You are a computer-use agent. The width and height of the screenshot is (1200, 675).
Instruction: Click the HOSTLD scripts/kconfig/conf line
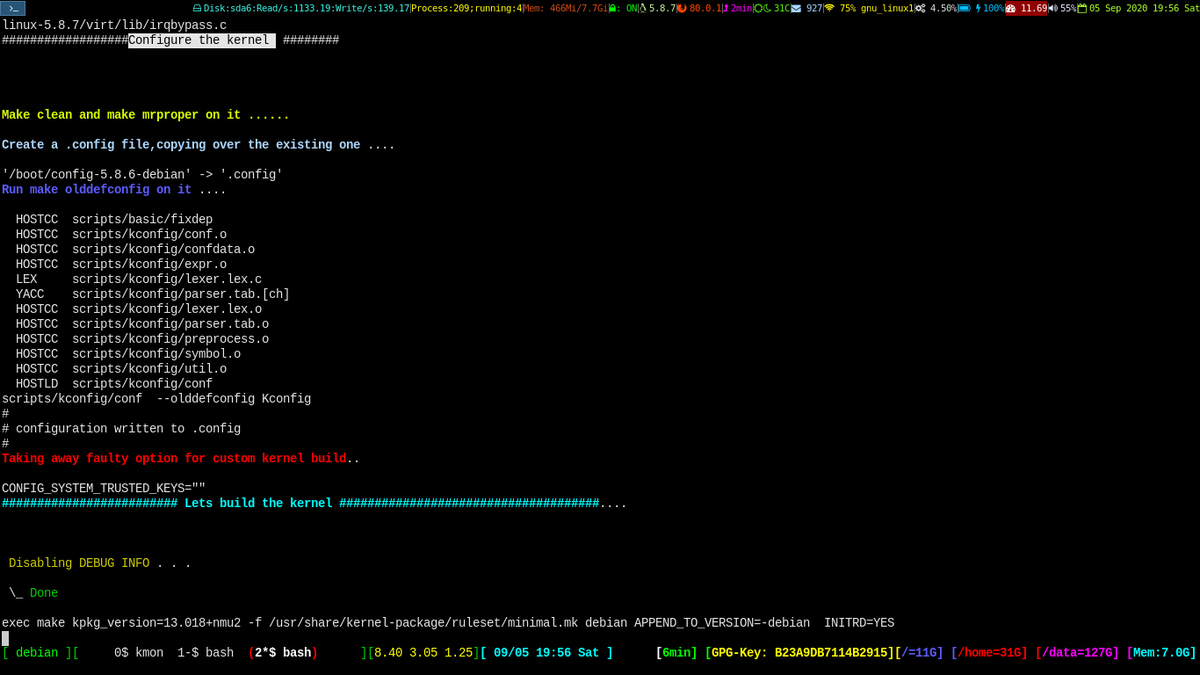114,384
